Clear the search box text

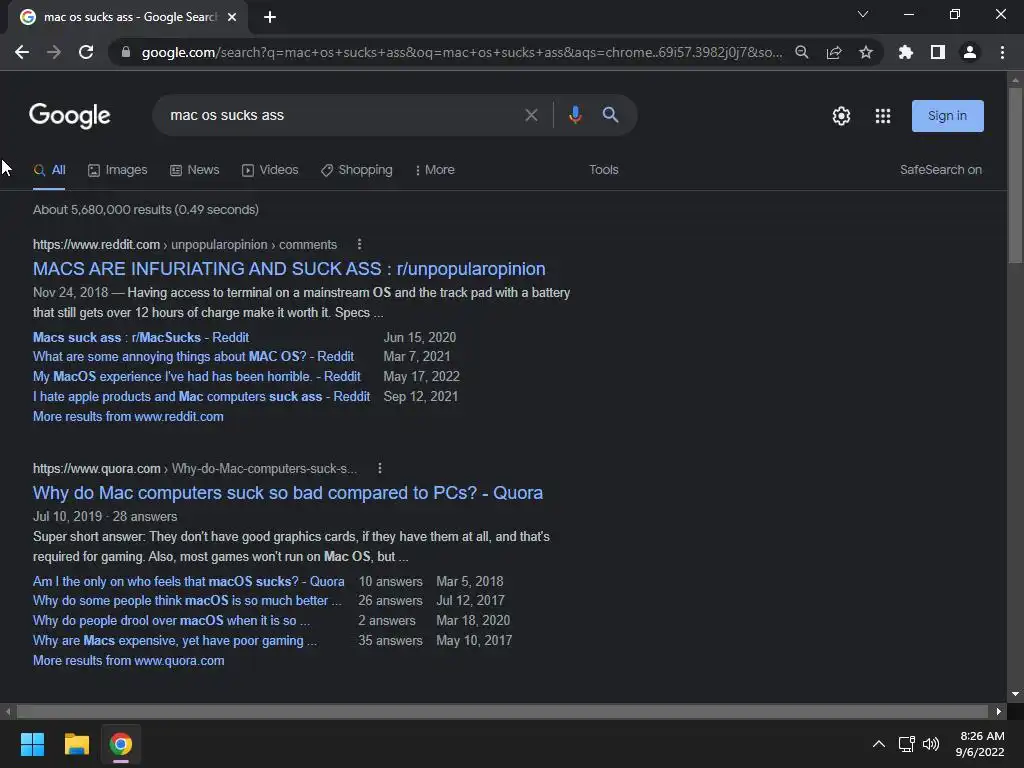pos(532,115)
